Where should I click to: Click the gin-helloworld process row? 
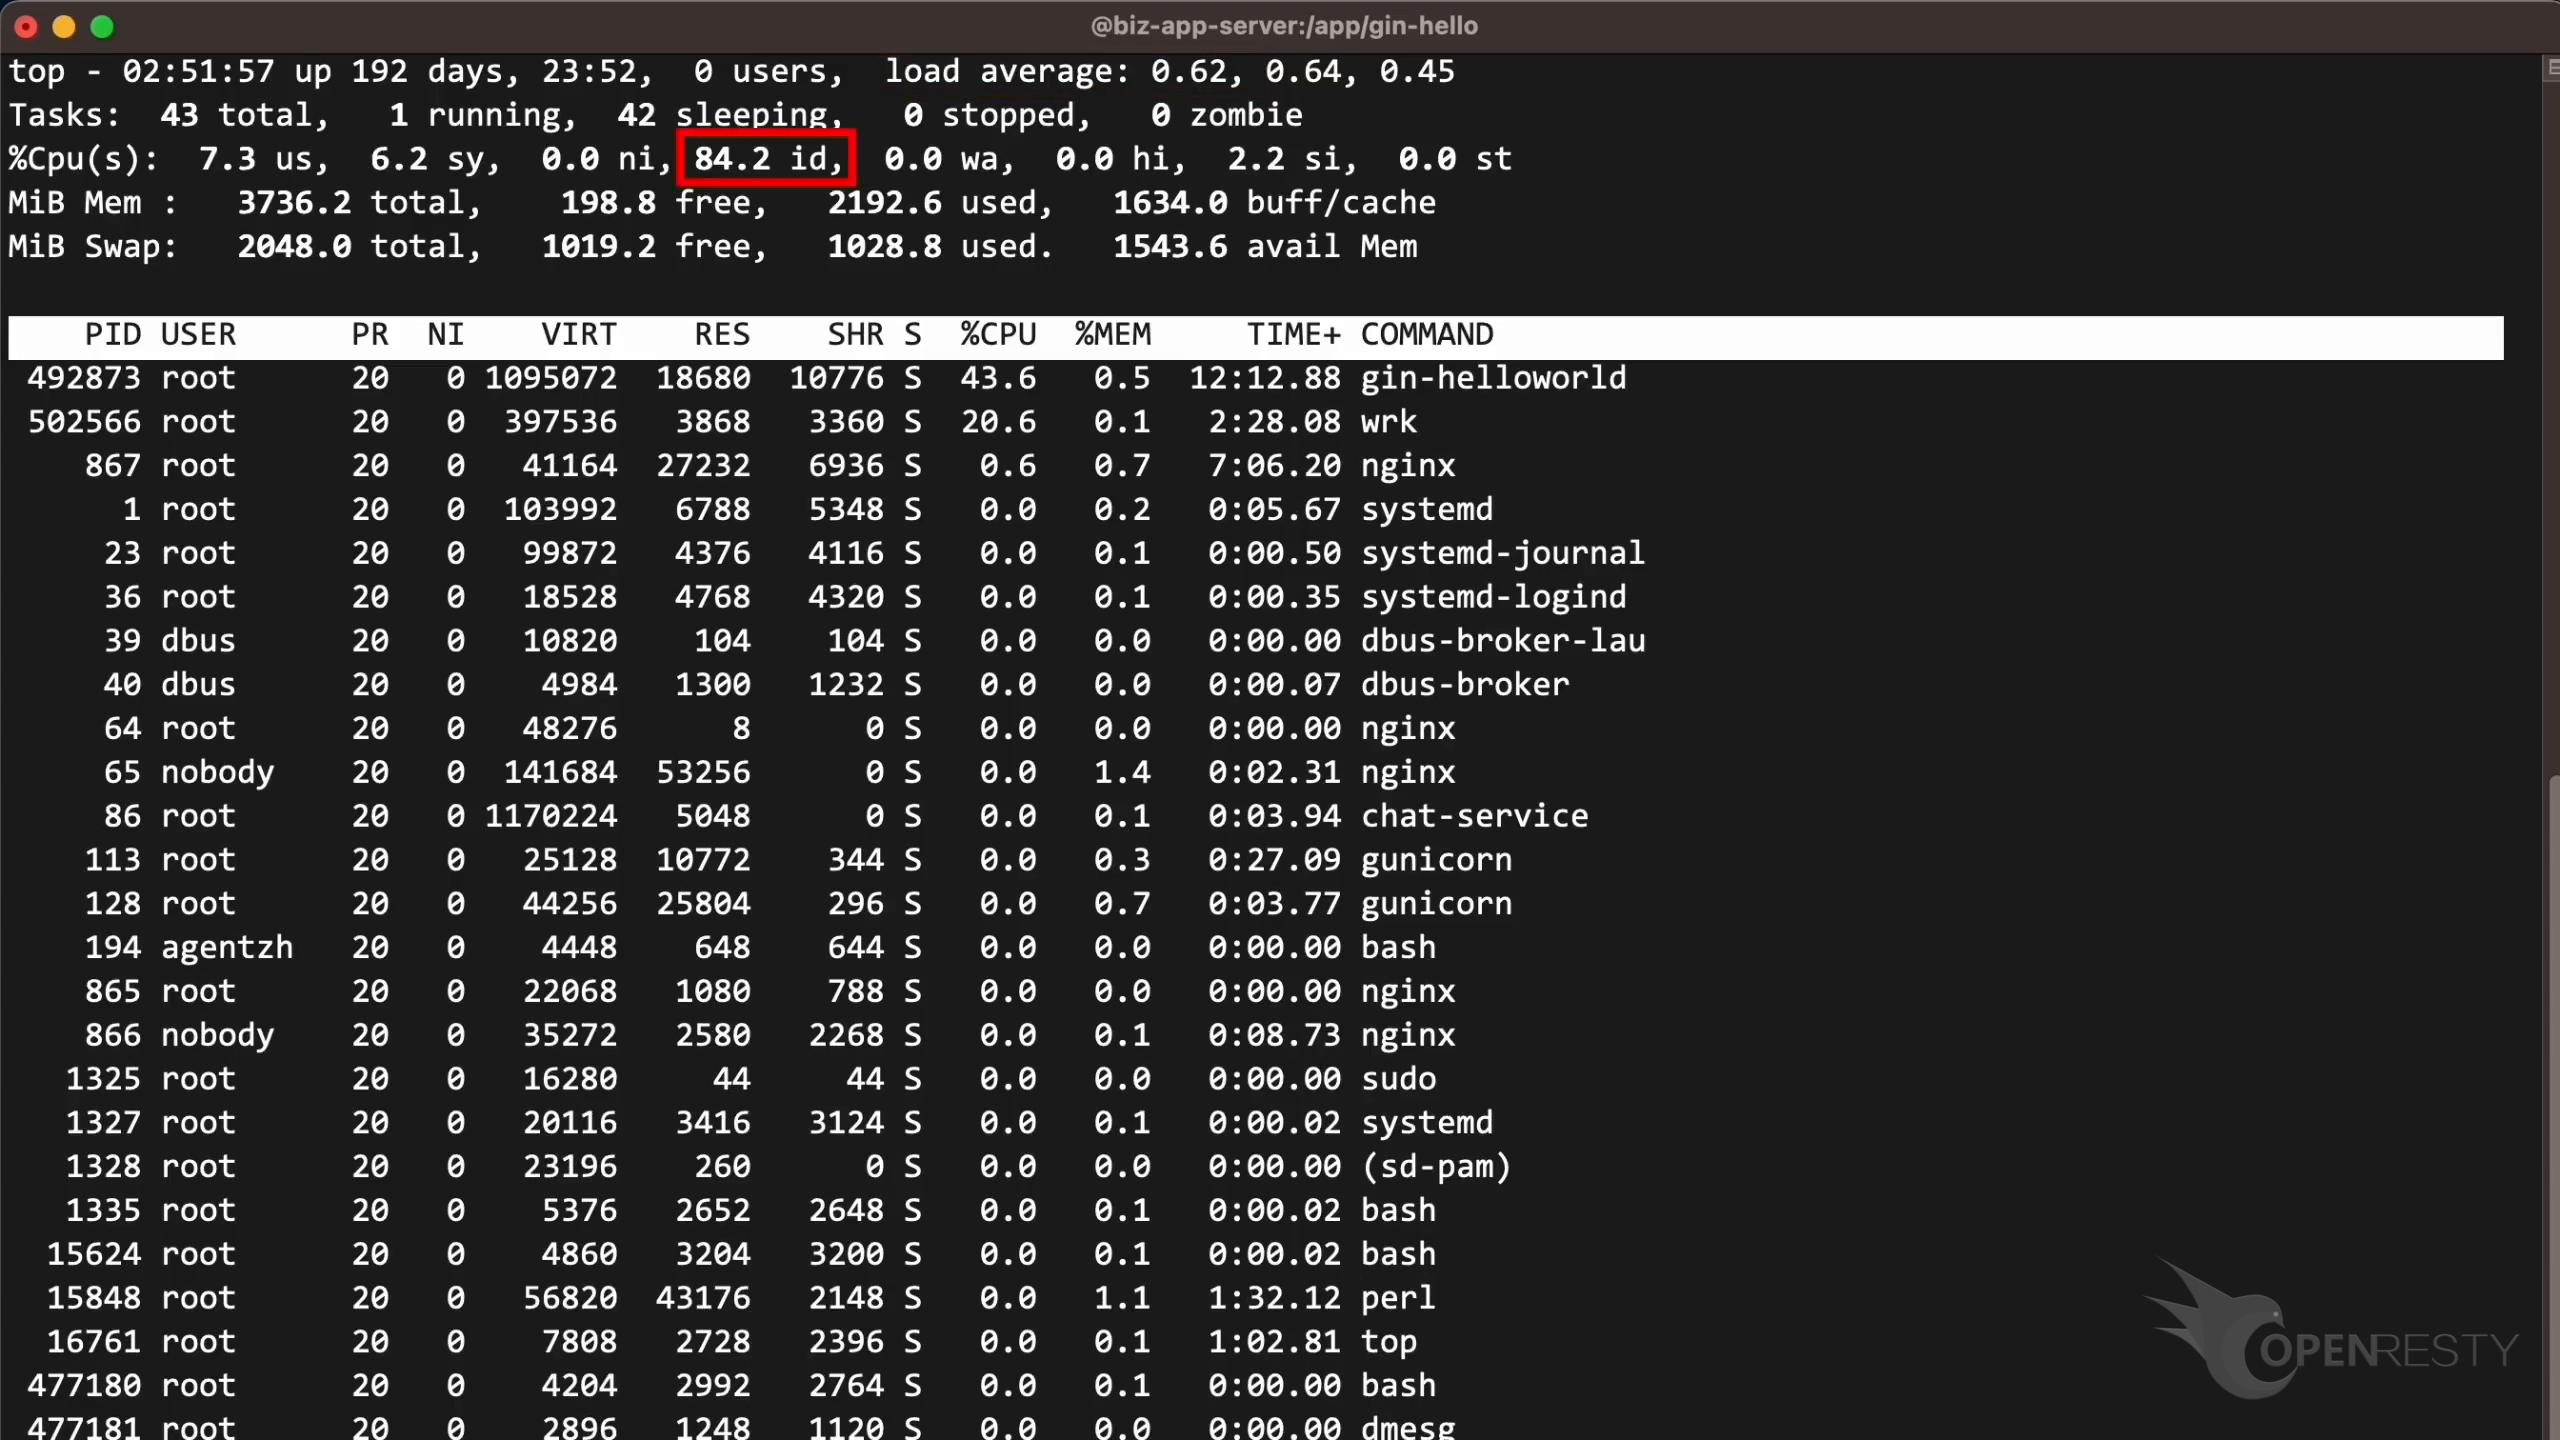tap(1492, 379)
